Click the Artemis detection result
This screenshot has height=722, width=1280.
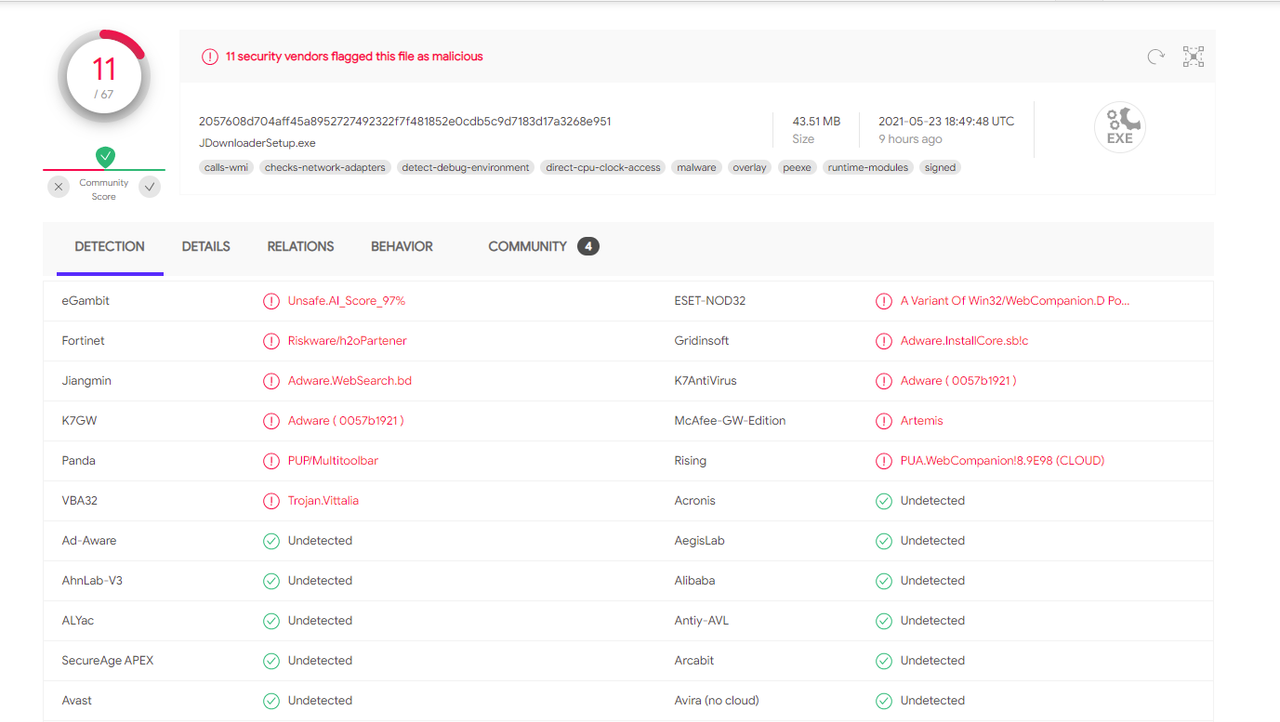921,421
